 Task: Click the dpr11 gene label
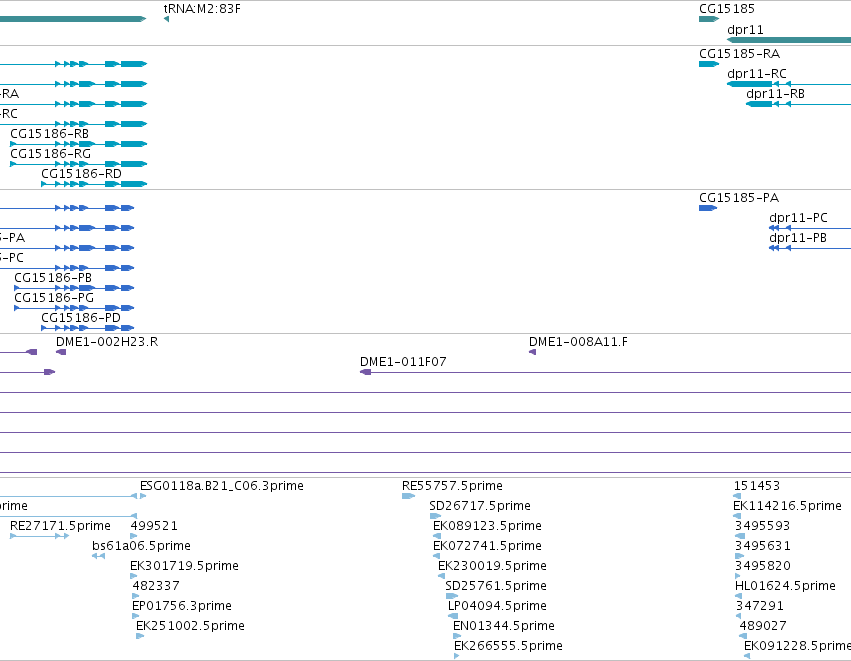[x=745, y=30]
